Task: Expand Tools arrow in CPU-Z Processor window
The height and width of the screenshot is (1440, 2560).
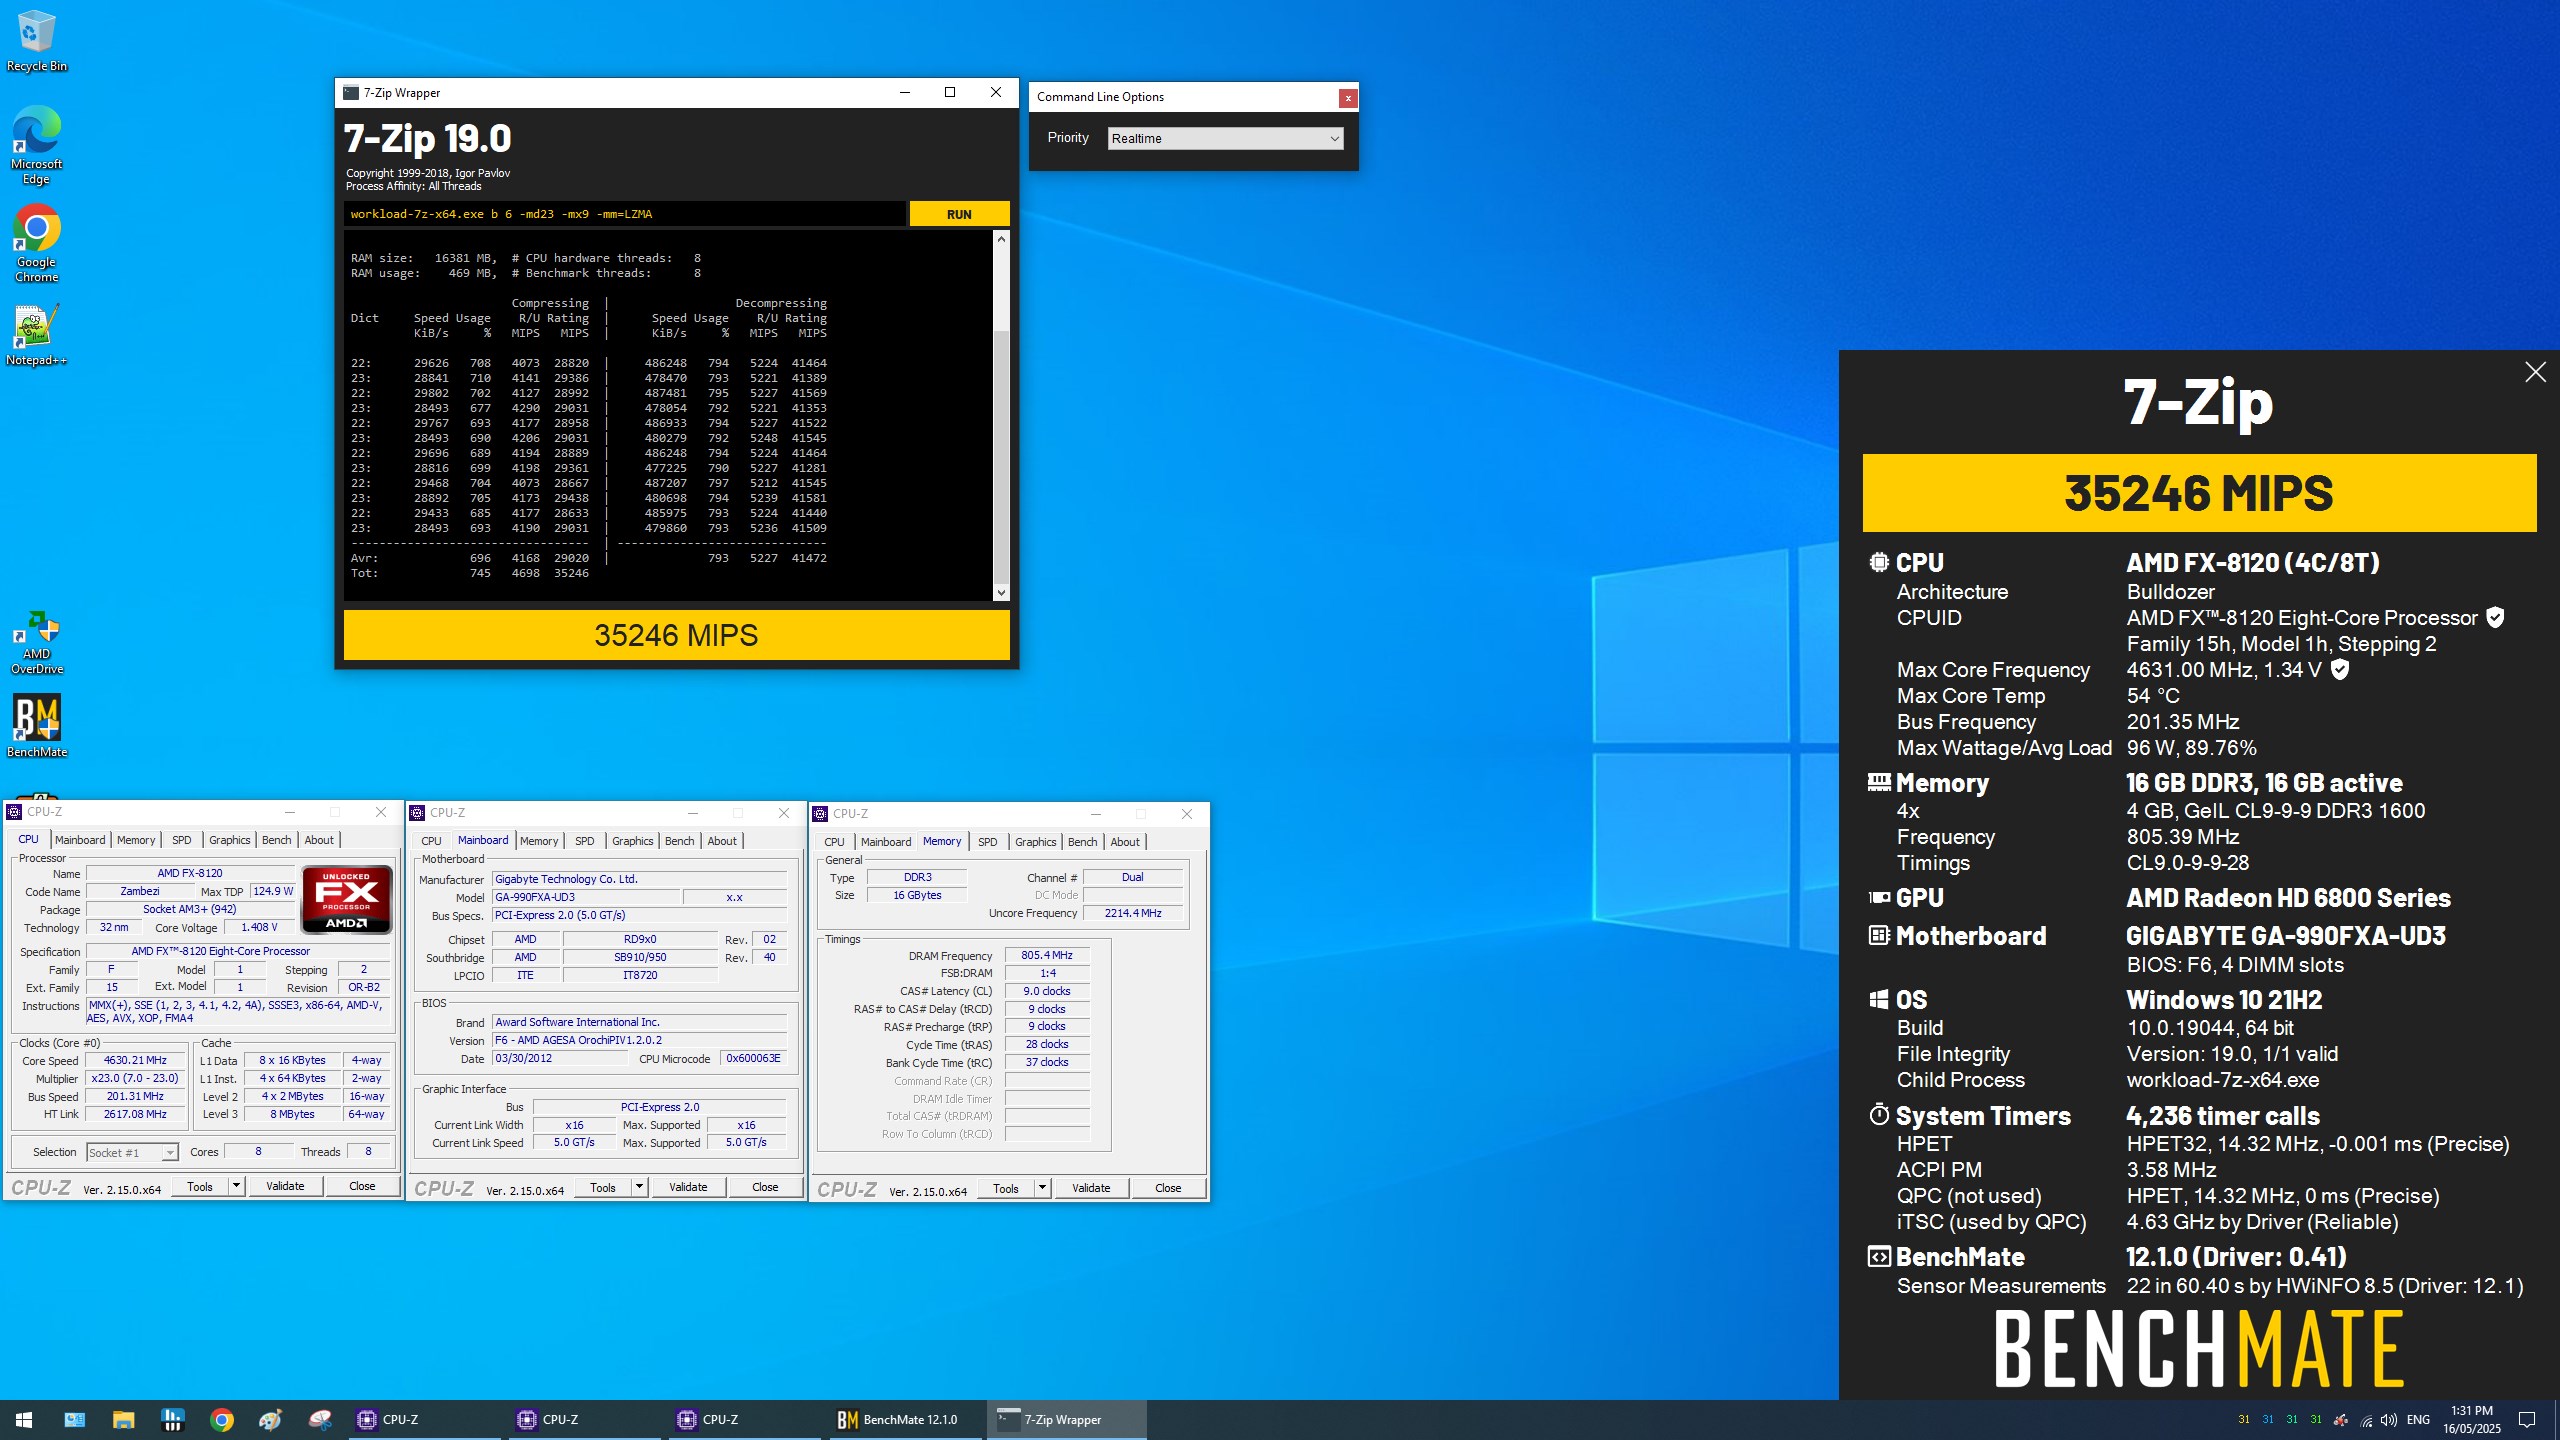Action: point(236,1186)
